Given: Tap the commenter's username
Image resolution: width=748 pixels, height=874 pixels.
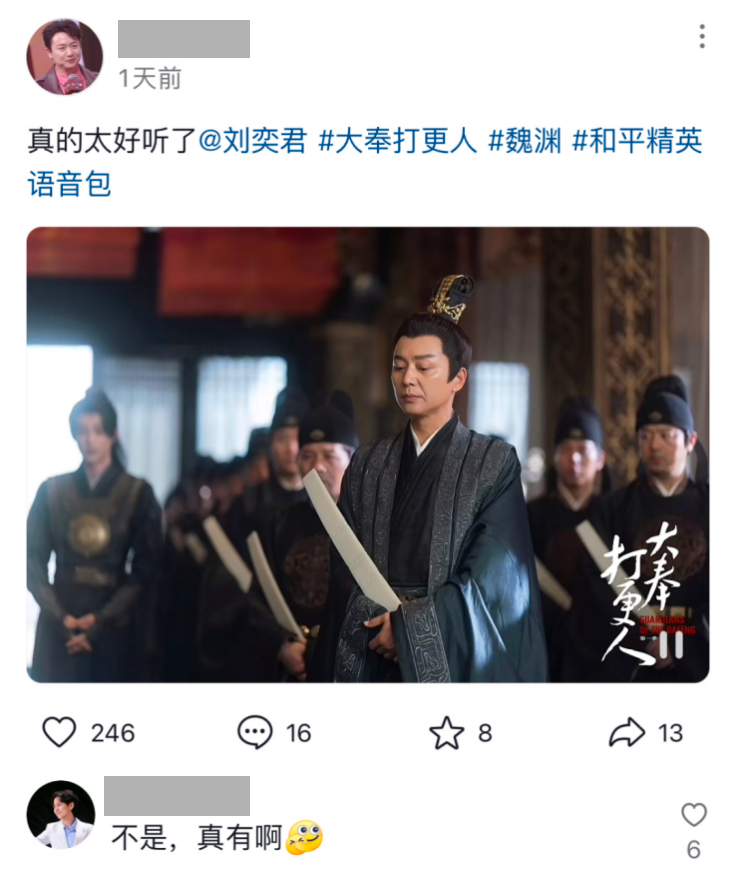Looking at the screenshot, I should pos(177,795).
